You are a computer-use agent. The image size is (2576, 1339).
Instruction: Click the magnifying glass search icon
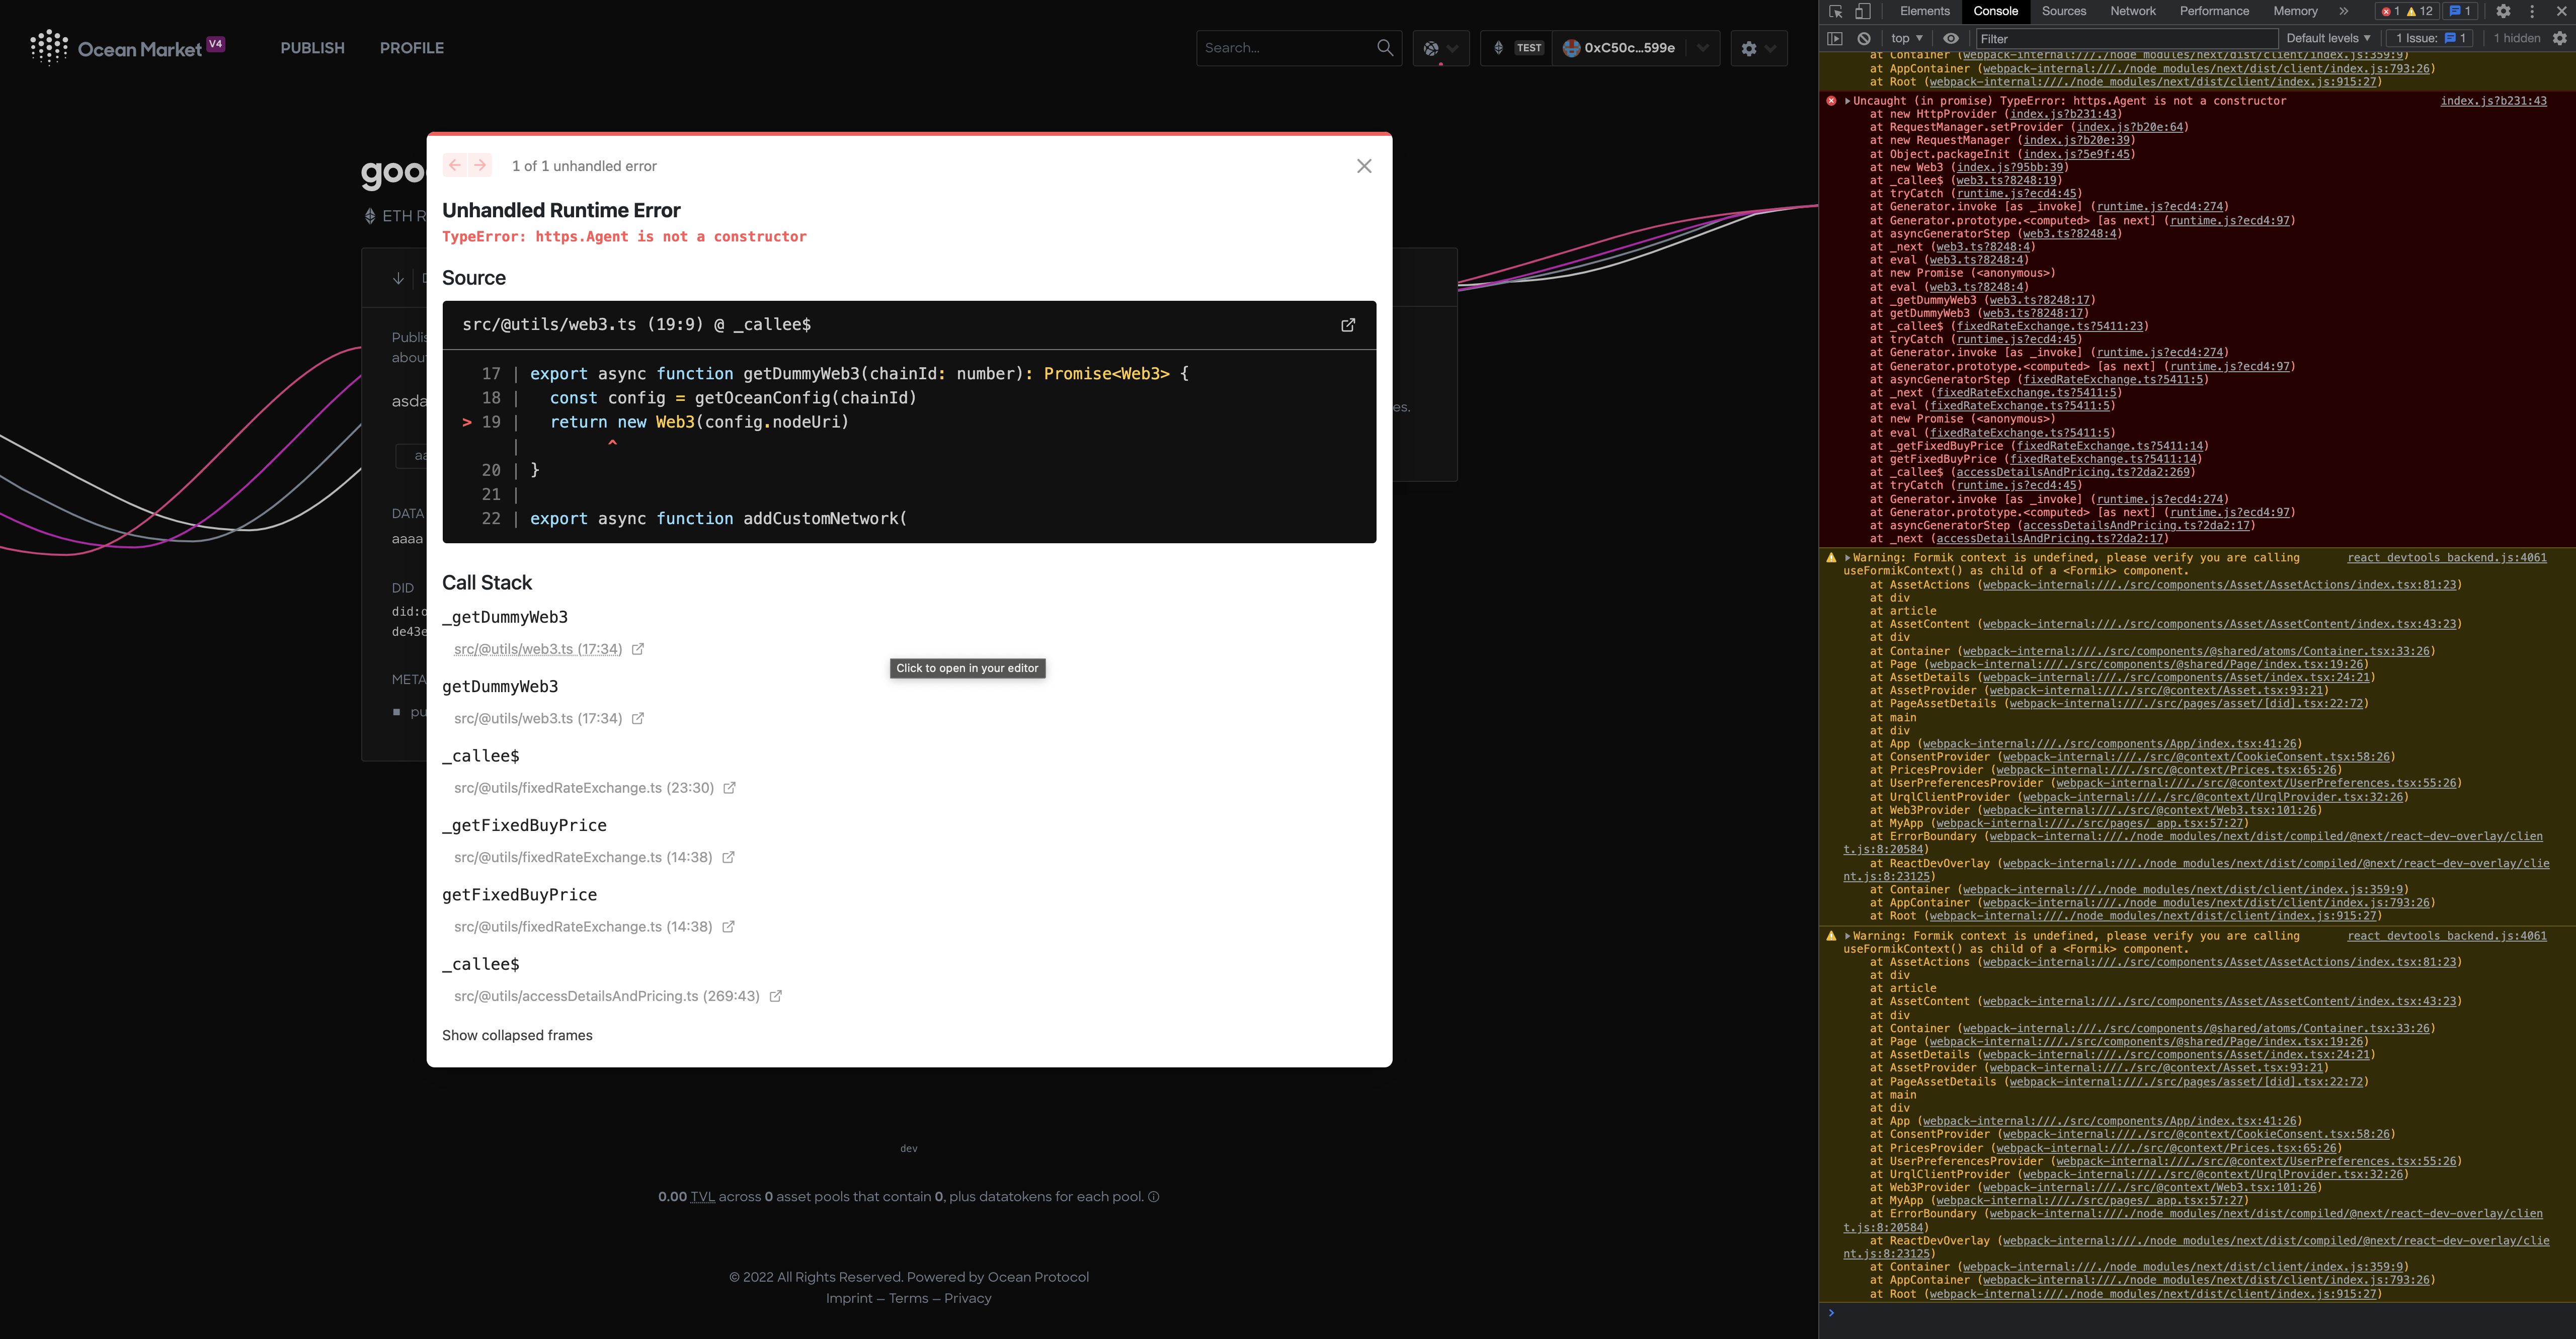click(1384, 48)
